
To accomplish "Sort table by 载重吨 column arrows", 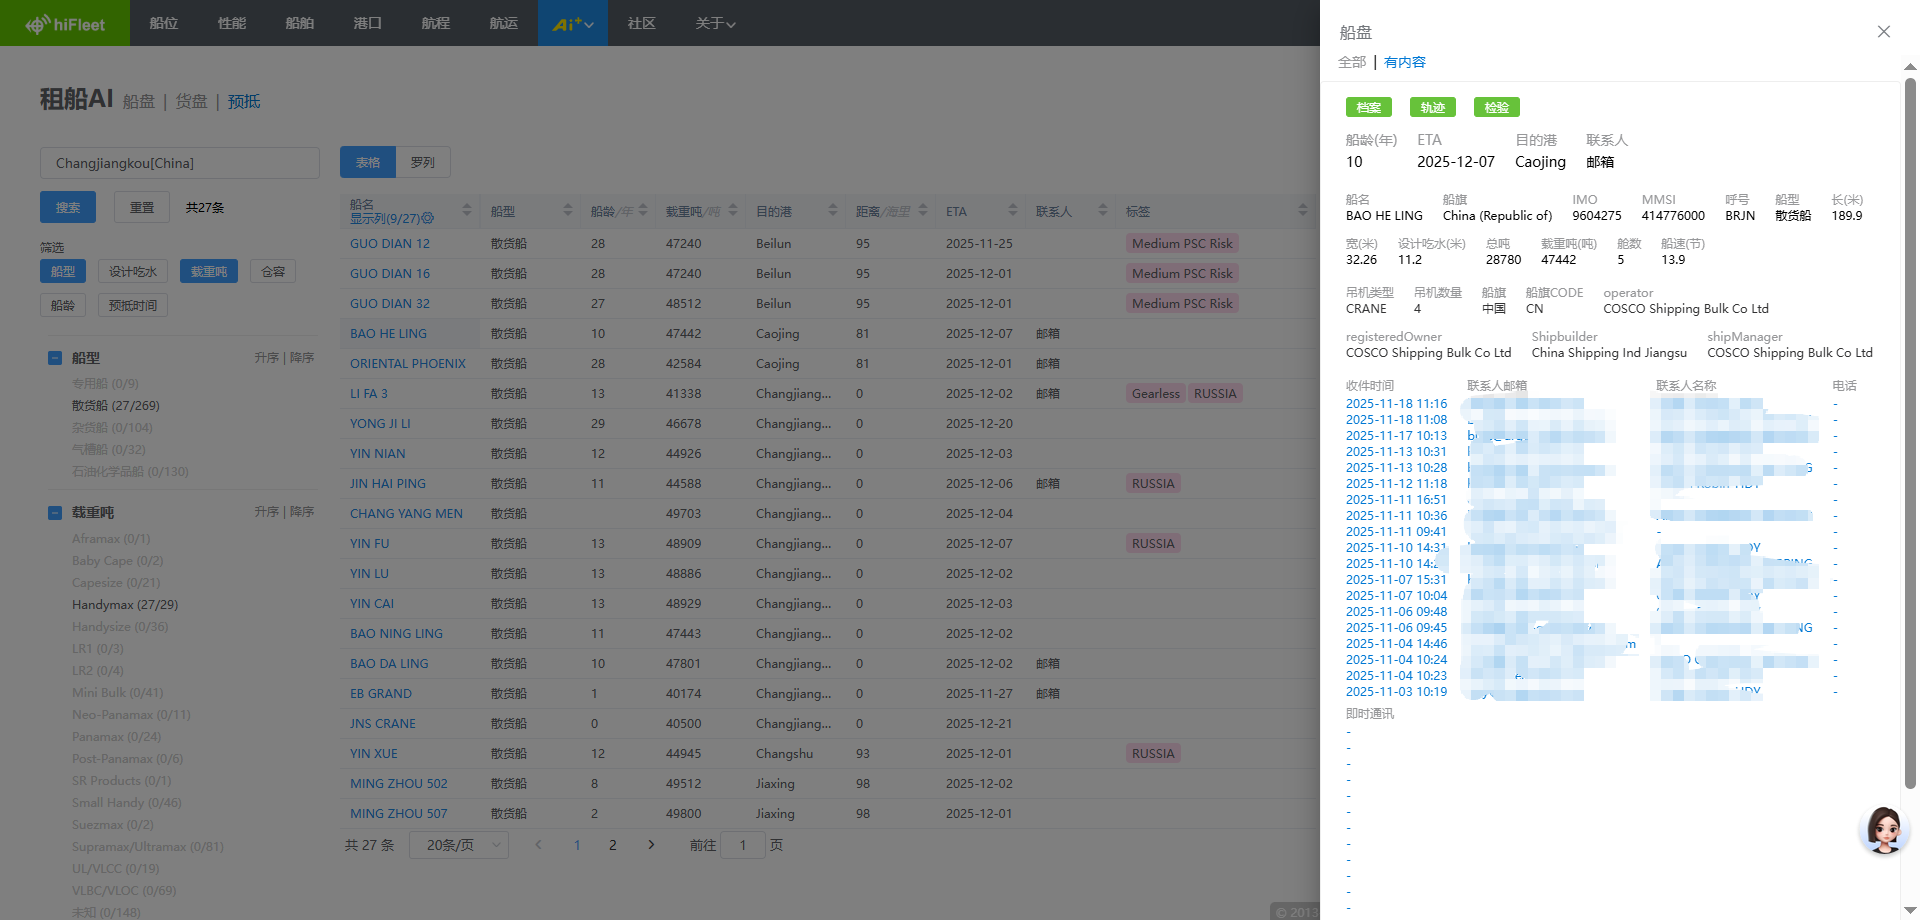I will click(733, 211).
